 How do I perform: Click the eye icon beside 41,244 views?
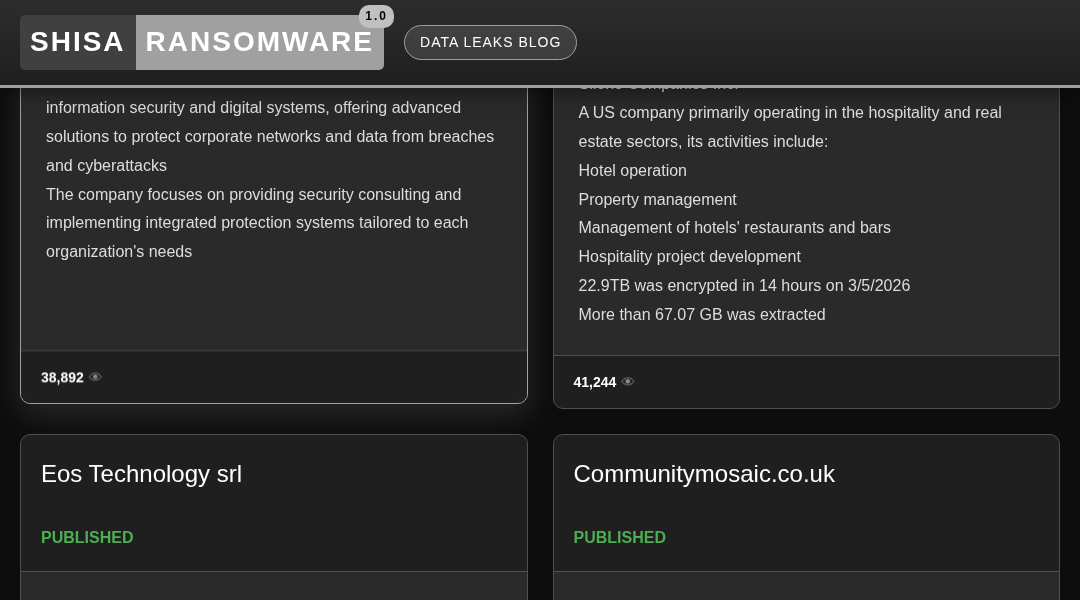click(628, 382)
